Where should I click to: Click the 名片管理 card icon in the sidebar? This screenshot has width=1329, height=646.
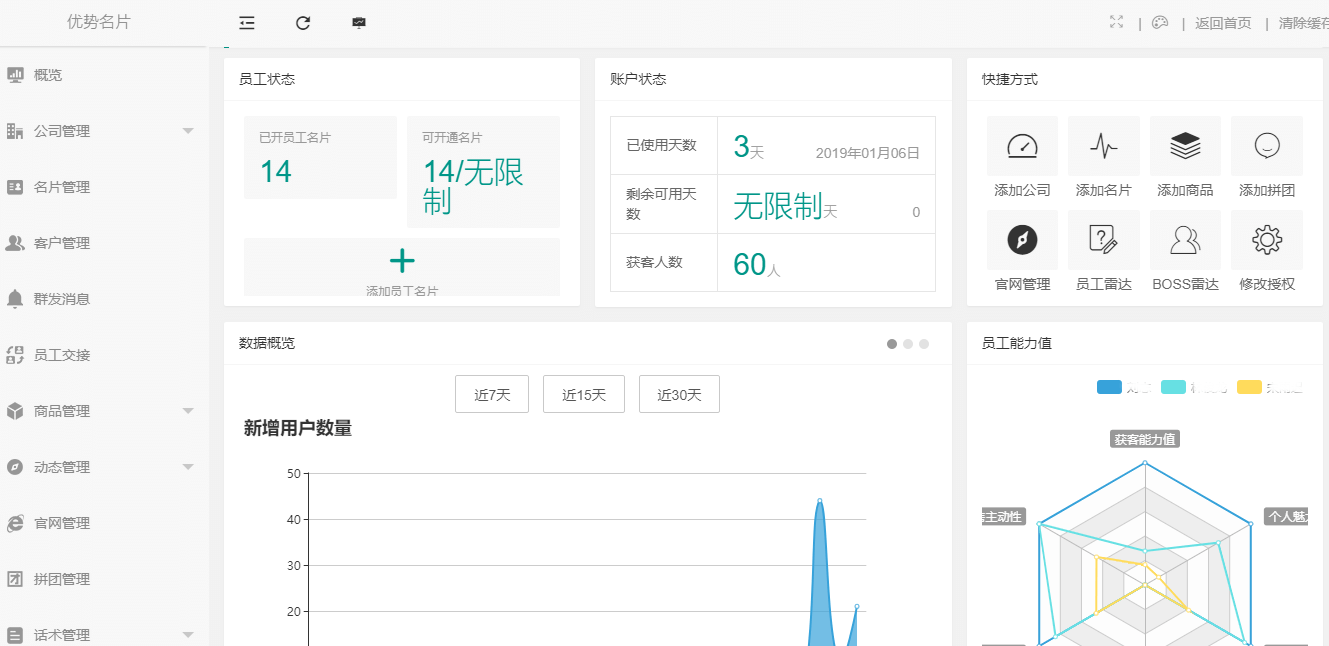[15, 187]
